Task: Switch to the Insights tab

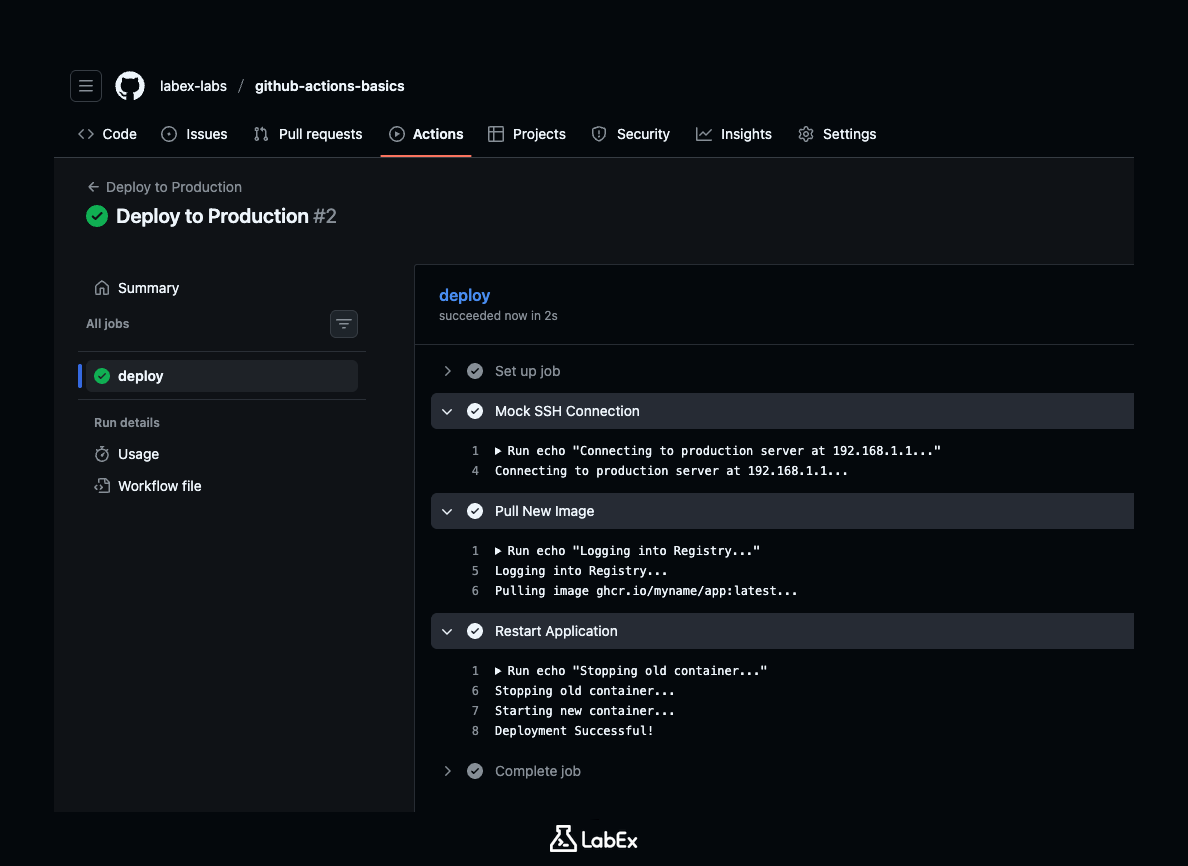Action: (x=734, y=134)
